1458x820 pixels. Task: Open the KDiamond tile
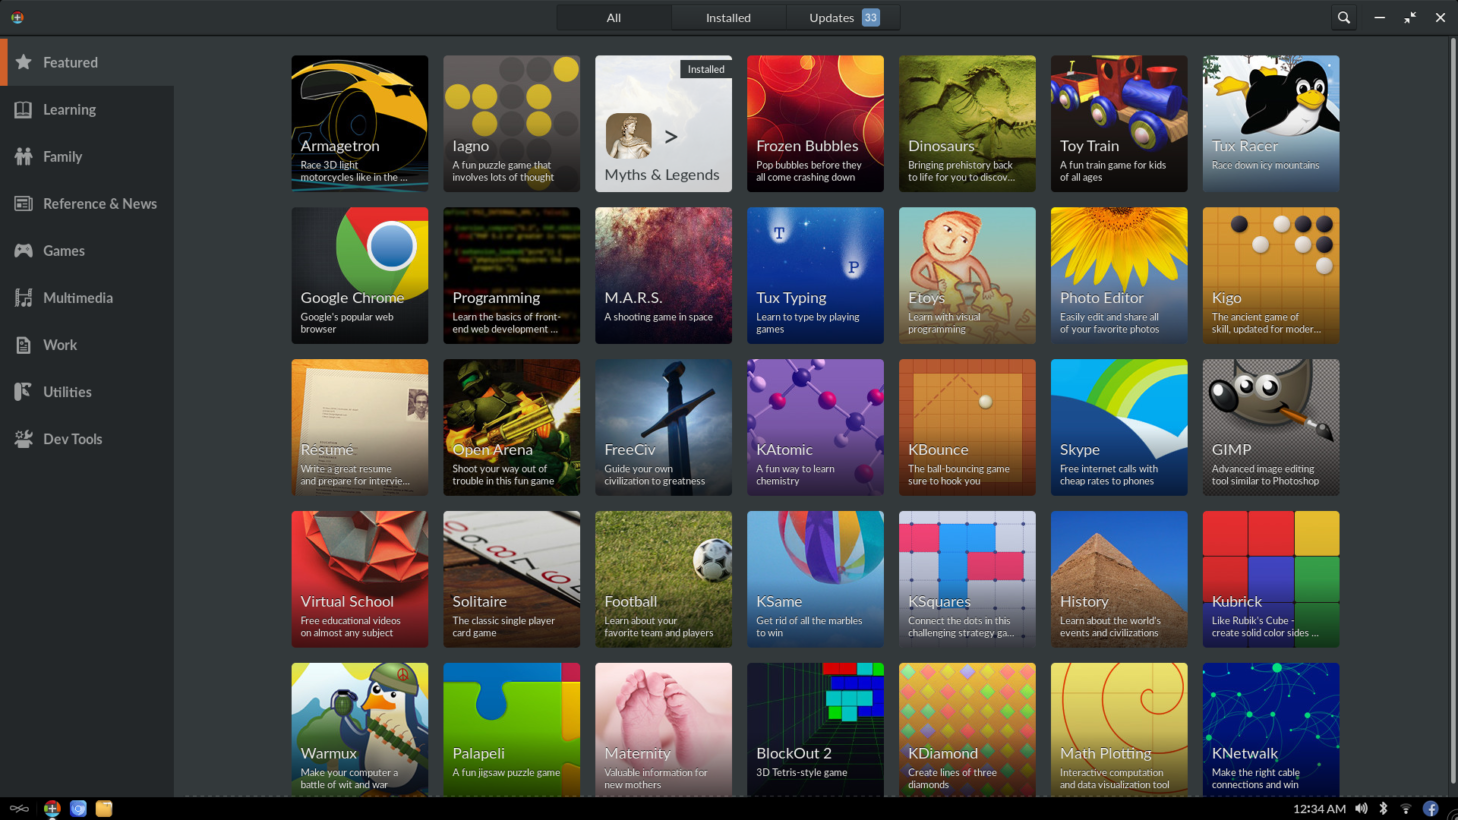[x=968, y=730]
